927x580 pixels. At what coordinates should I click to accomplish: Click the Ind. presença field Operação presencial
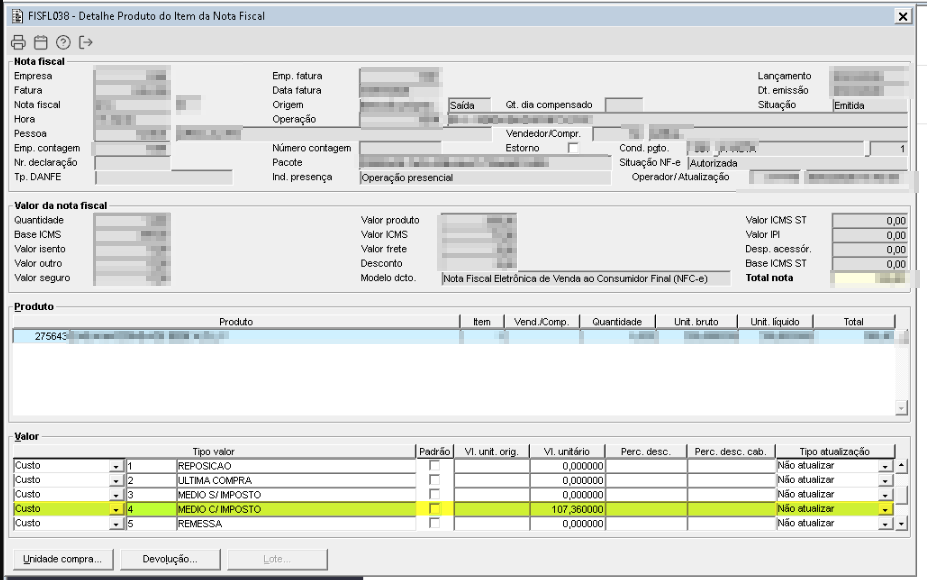pos(485,177)
